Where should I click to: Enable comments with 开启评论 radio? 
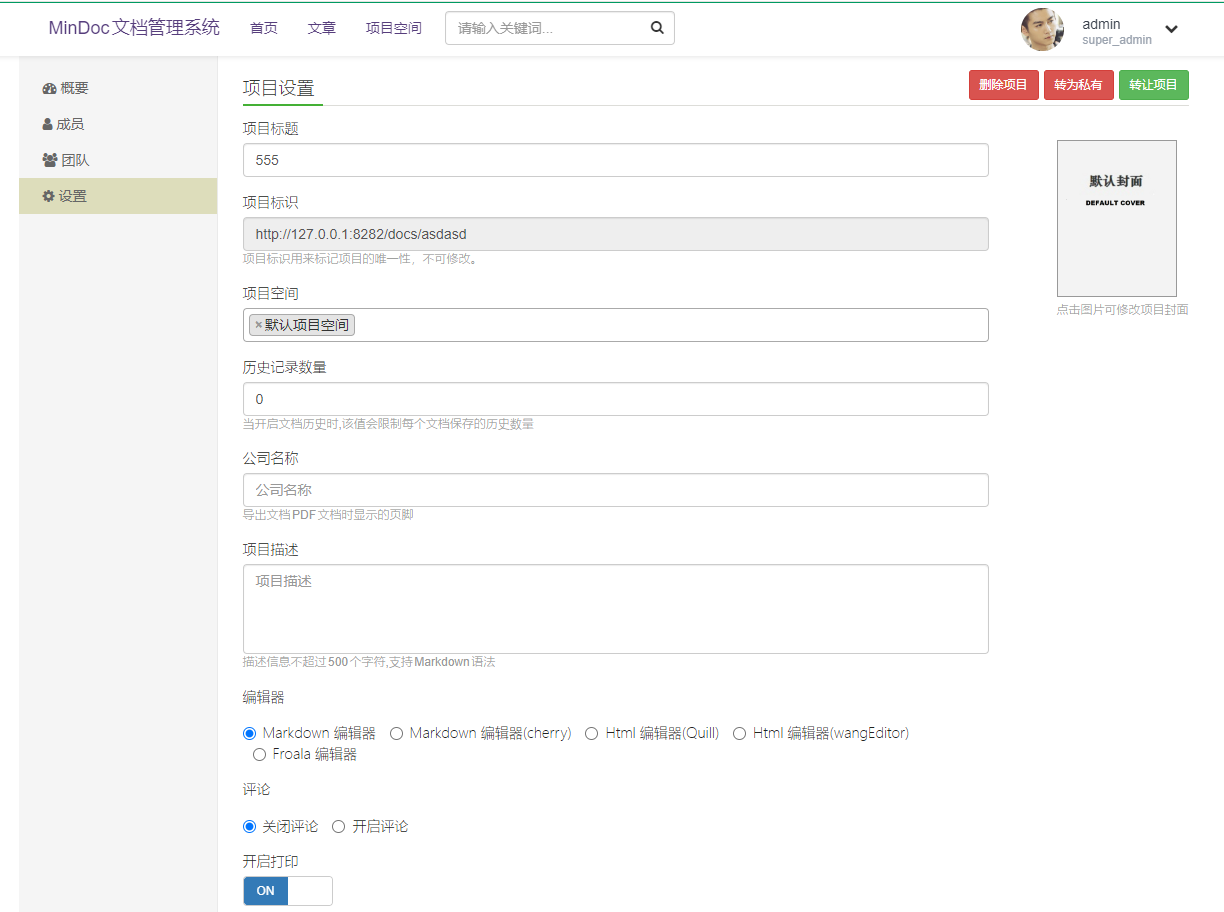tap(339, 826)
